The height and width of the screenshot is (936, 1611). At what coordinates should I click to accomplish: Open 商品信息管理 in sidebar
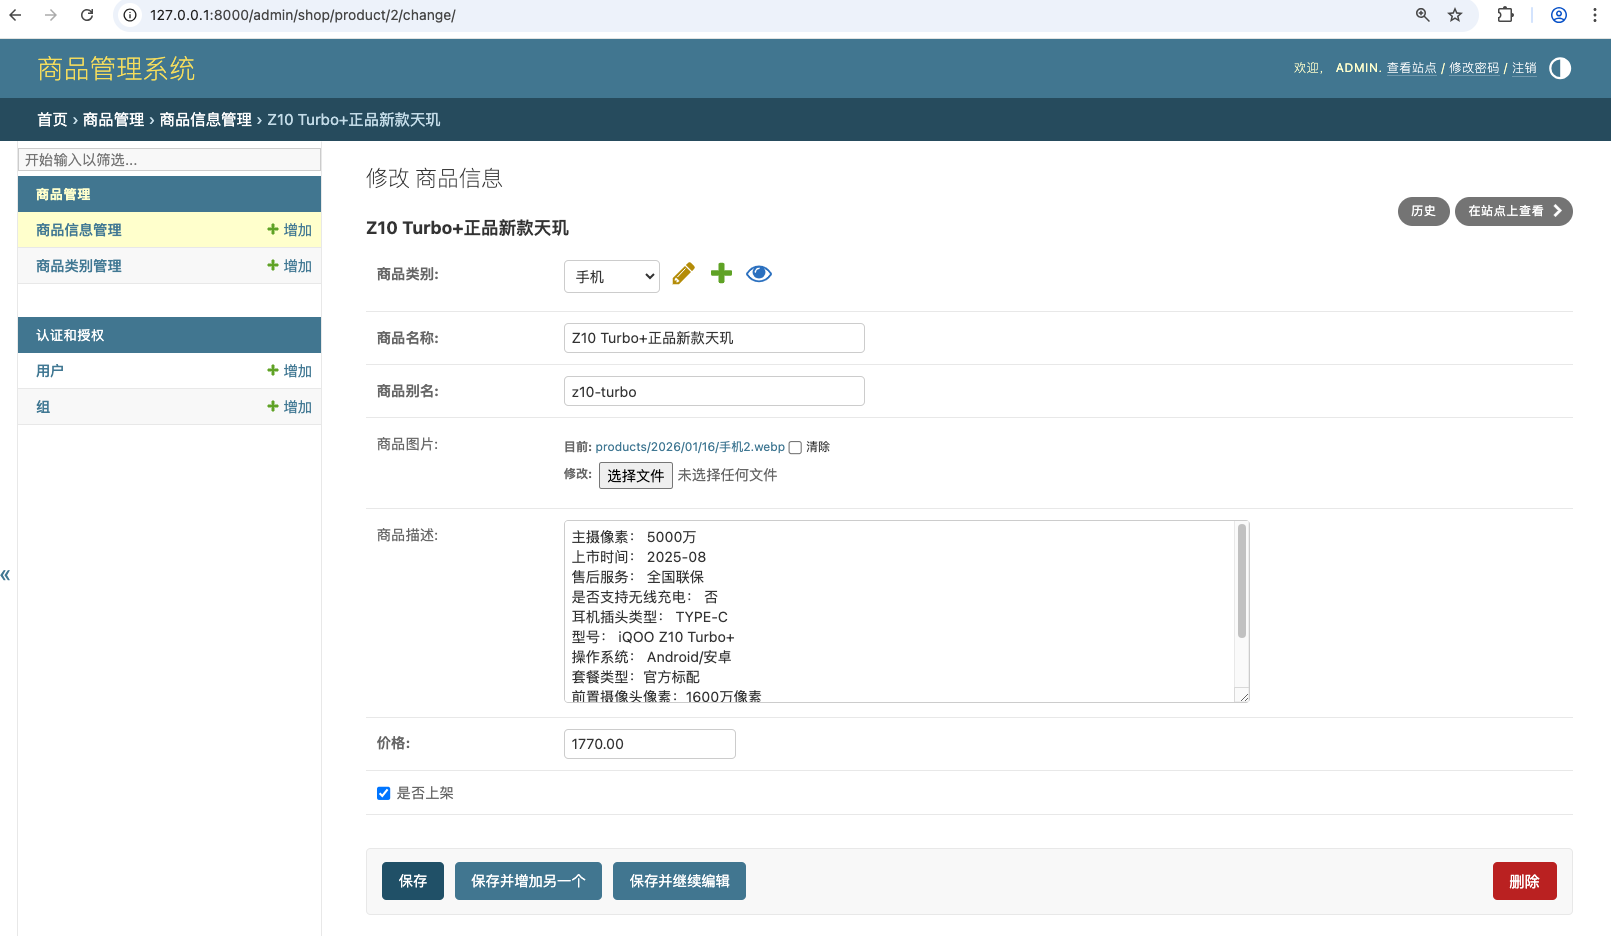79,230
